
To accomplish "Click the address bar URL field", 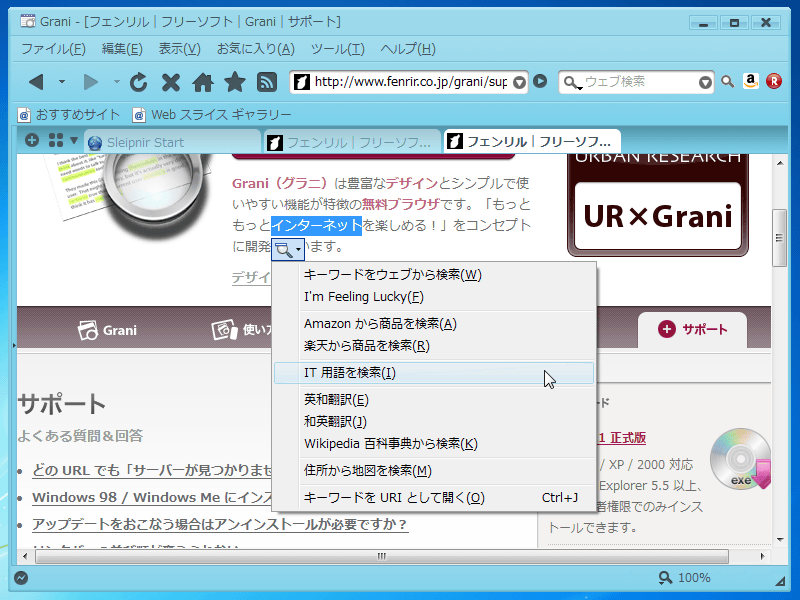I will coord(410,82).
